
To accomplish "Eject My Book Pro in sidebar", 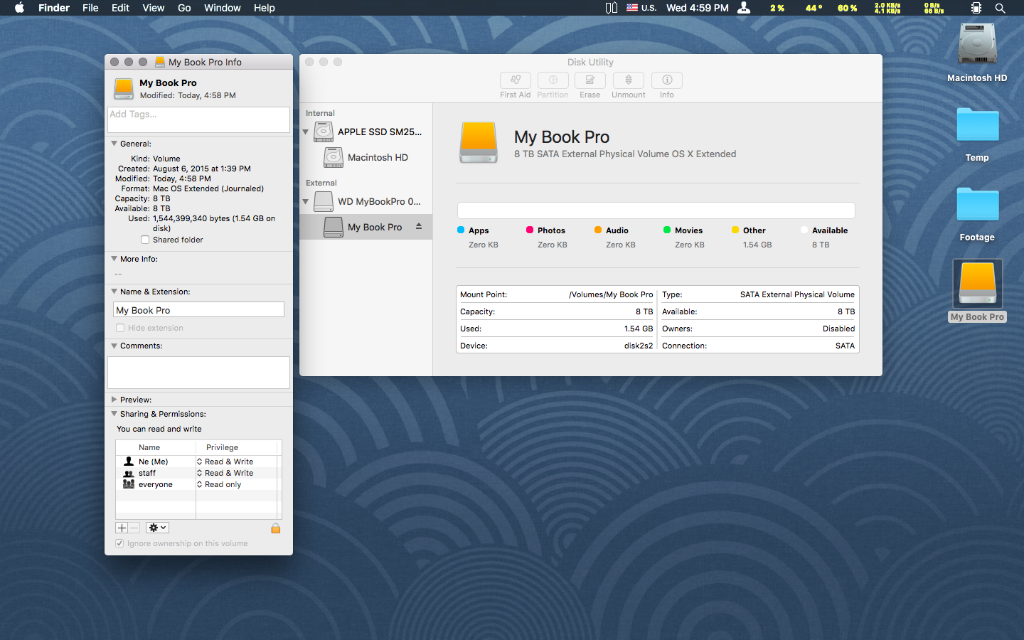I will tap(419, 227).
